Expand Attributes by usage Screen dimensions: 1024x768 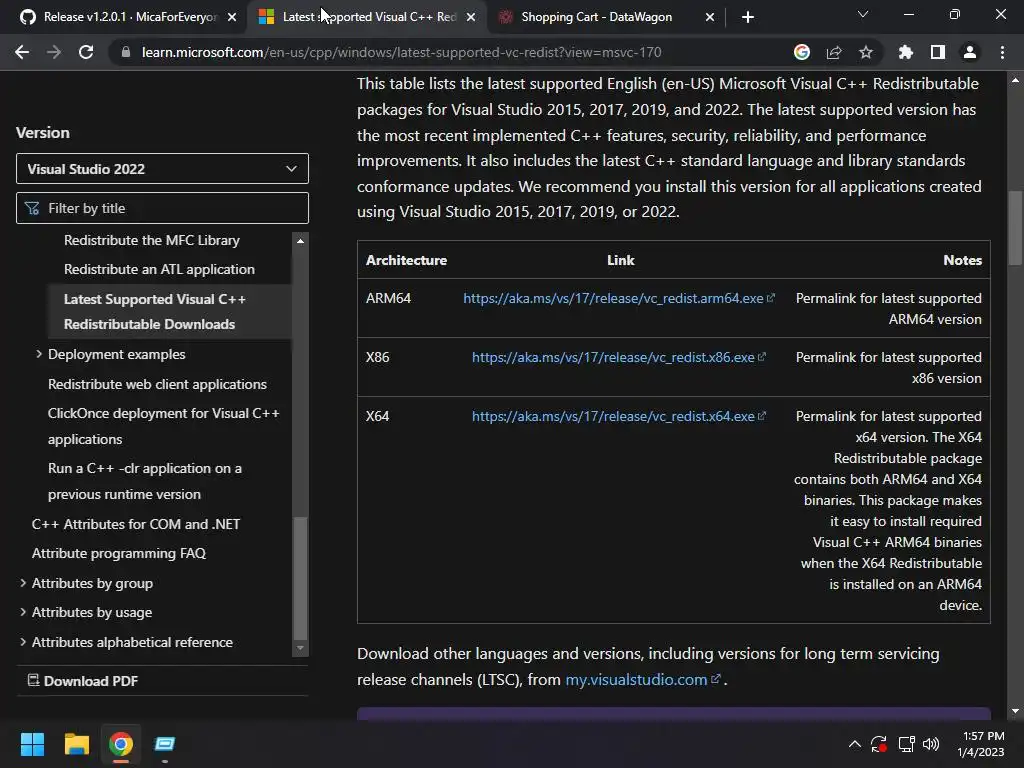[23, 612]
